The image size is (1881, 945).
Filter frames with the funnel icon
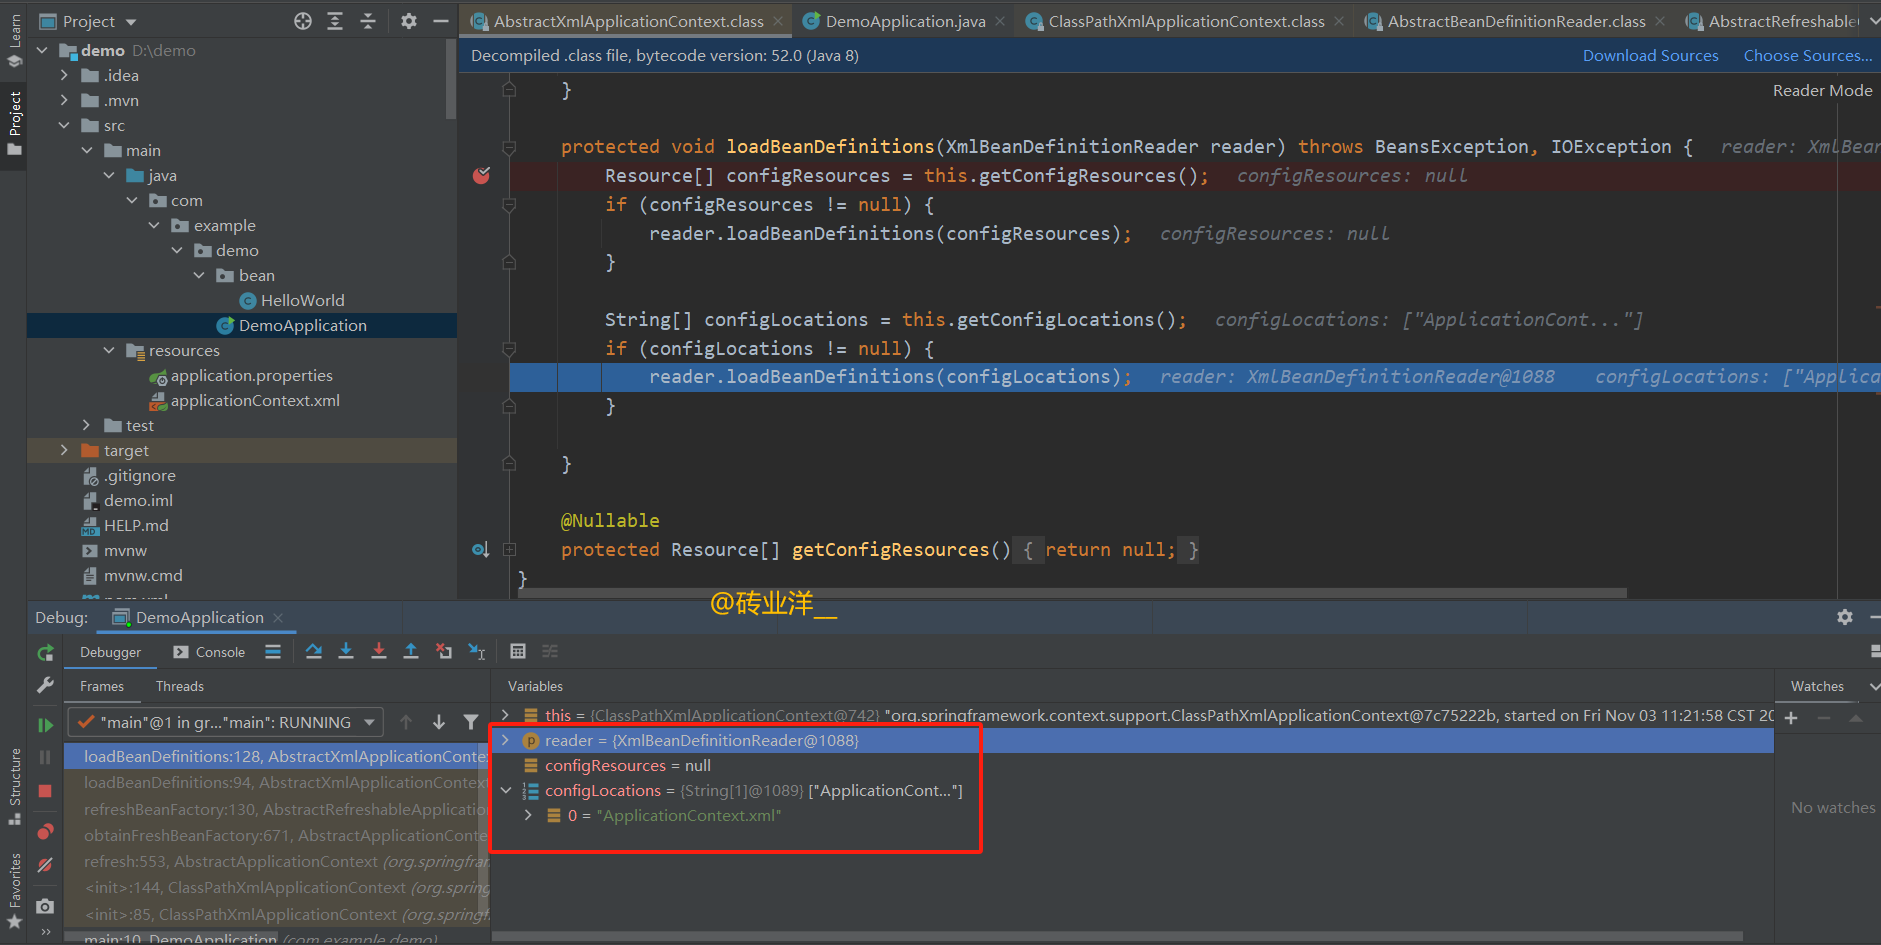pyautogui.click(x=471, y=722)
